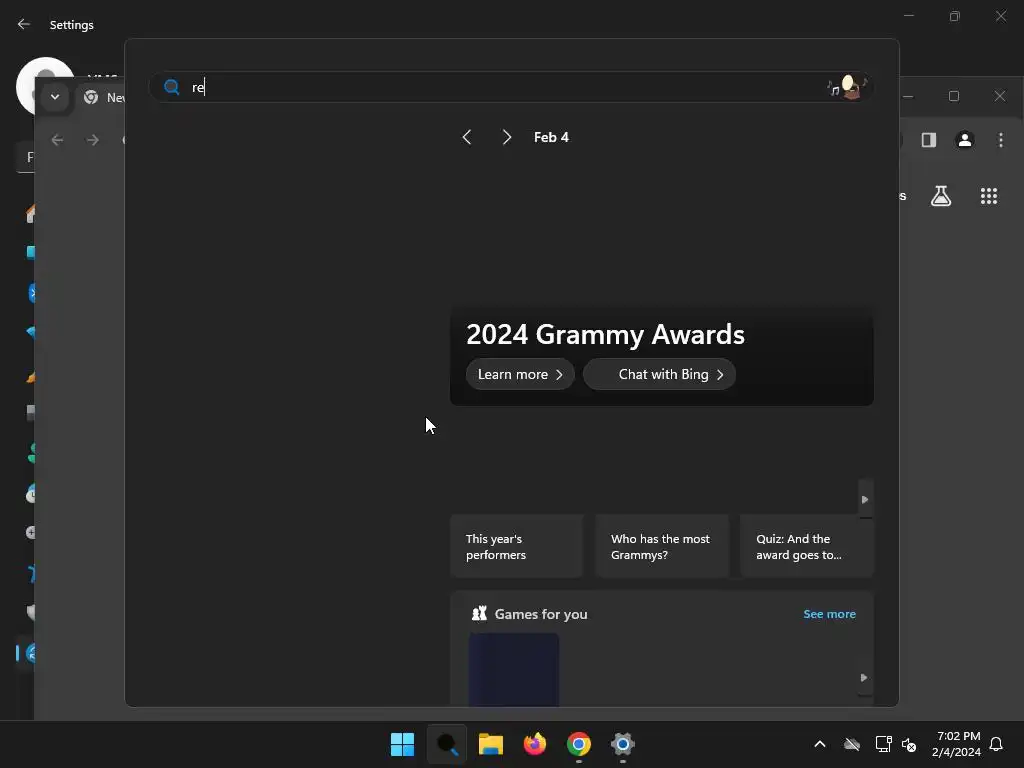Open Settings gear from the taskbar
The height and width of the screenshot is (768, 1024).
pos(623,744)
